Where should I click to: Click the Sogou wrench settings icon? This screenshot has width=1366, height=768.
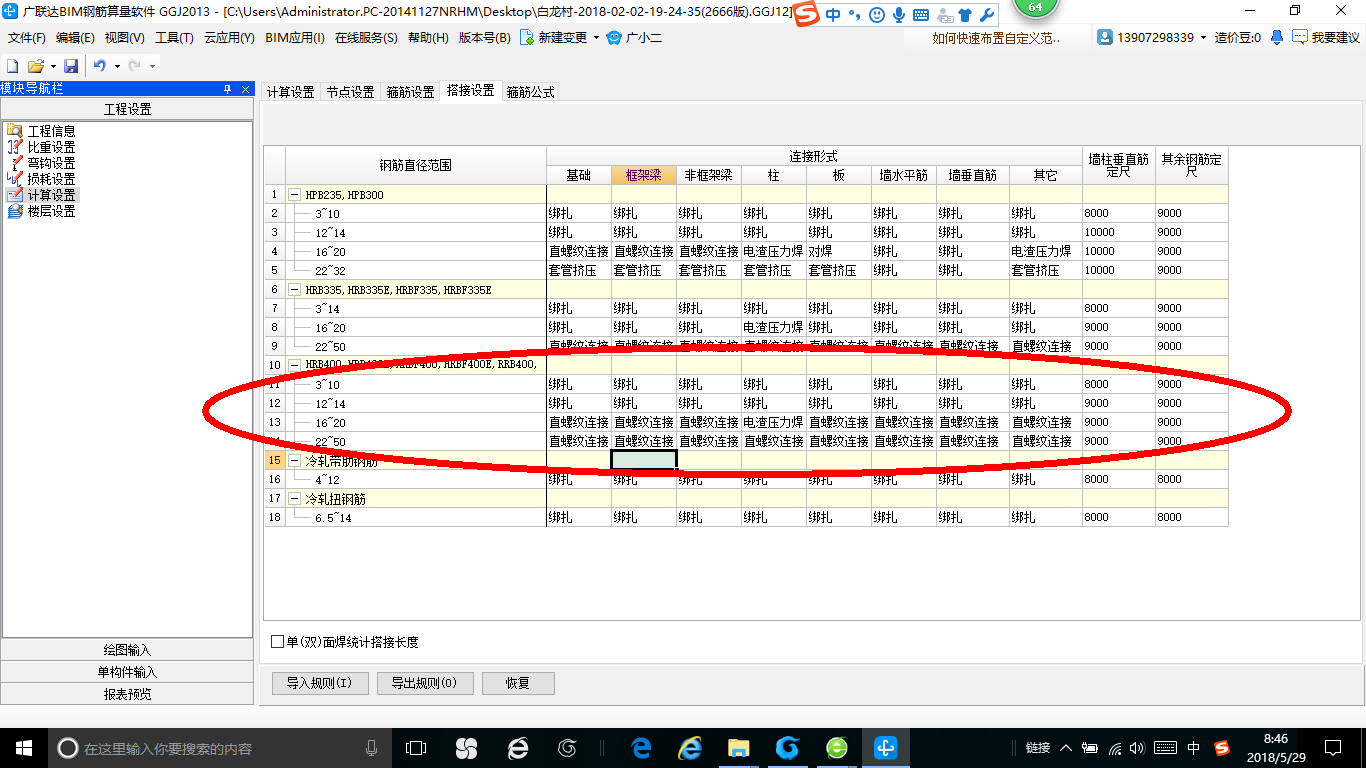point(986,16)
